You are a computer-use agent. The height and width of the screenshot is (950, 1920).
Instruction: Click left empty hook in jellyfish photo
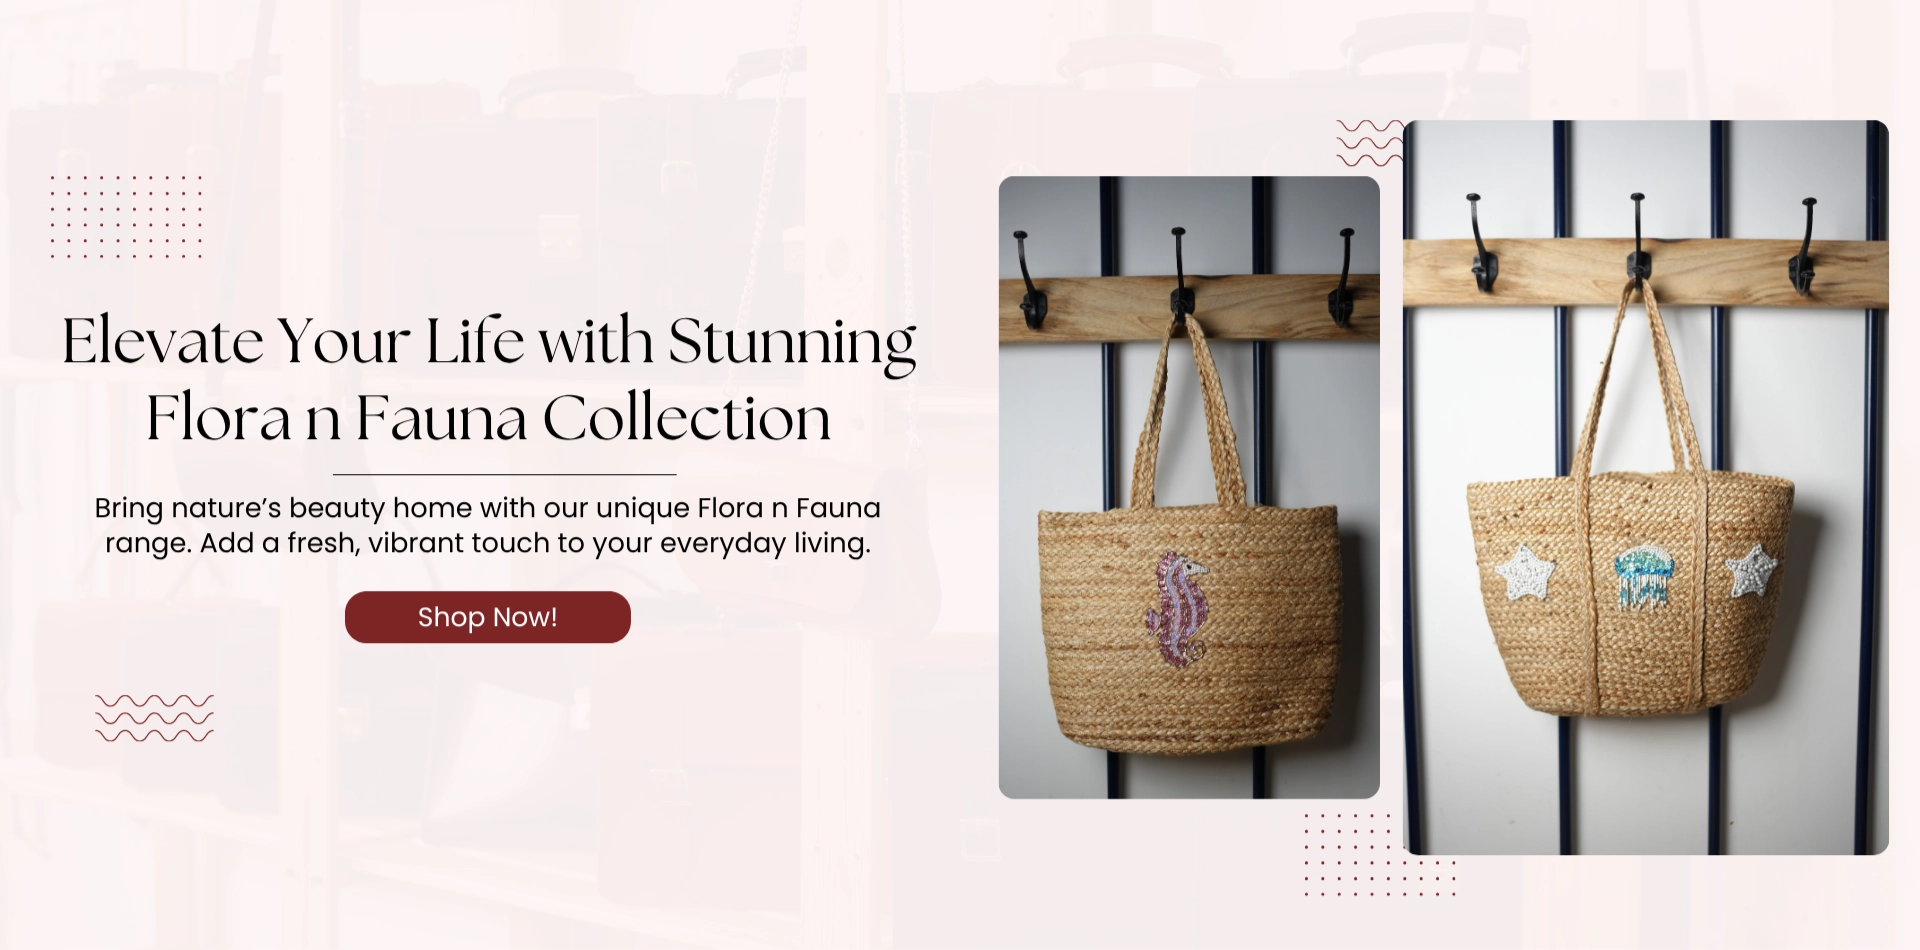(1481, 243)
